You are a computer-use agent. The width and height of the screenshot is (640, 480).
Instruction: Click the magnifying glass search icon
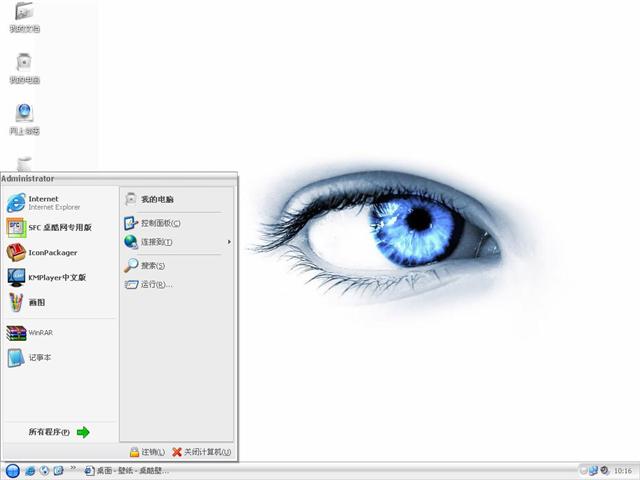[x=131, y=265]
